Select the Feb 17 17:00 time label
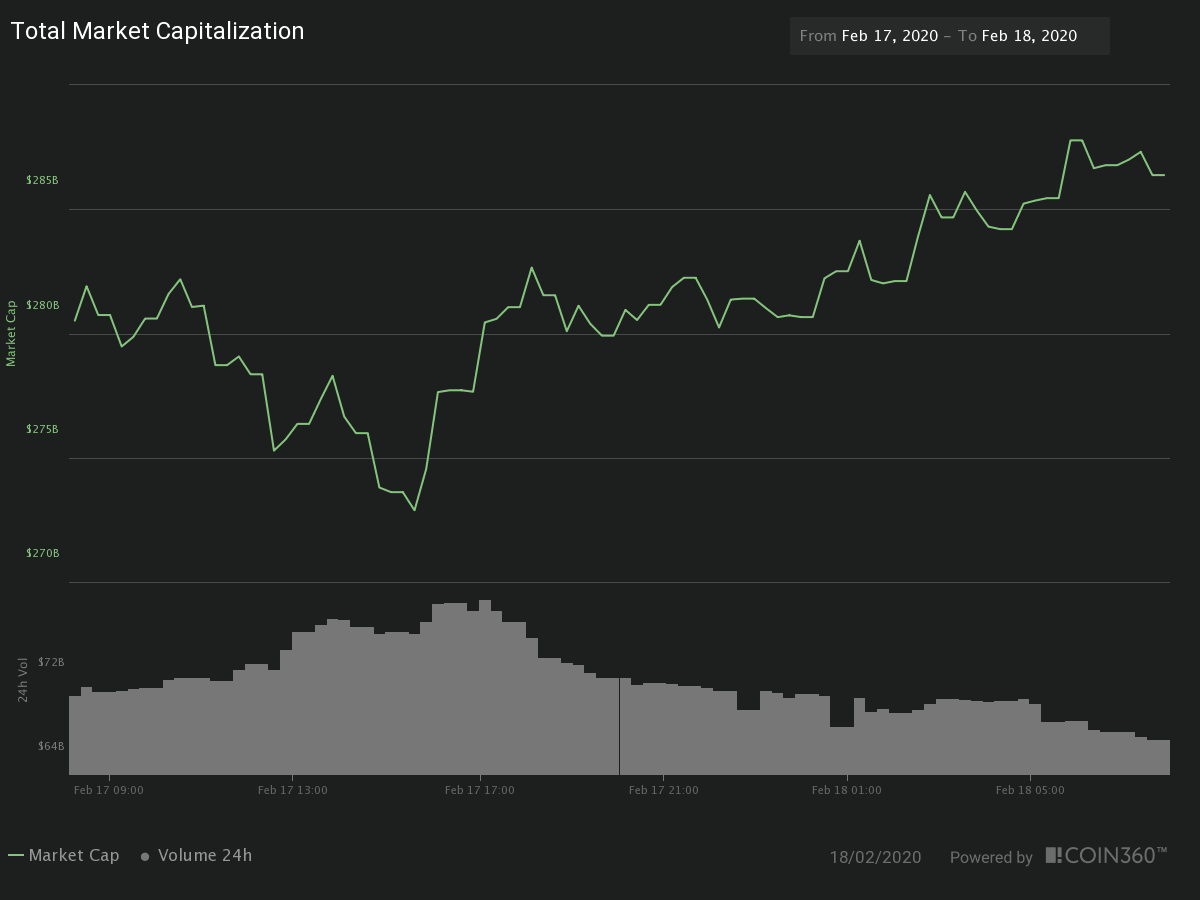 pos(480,790)
